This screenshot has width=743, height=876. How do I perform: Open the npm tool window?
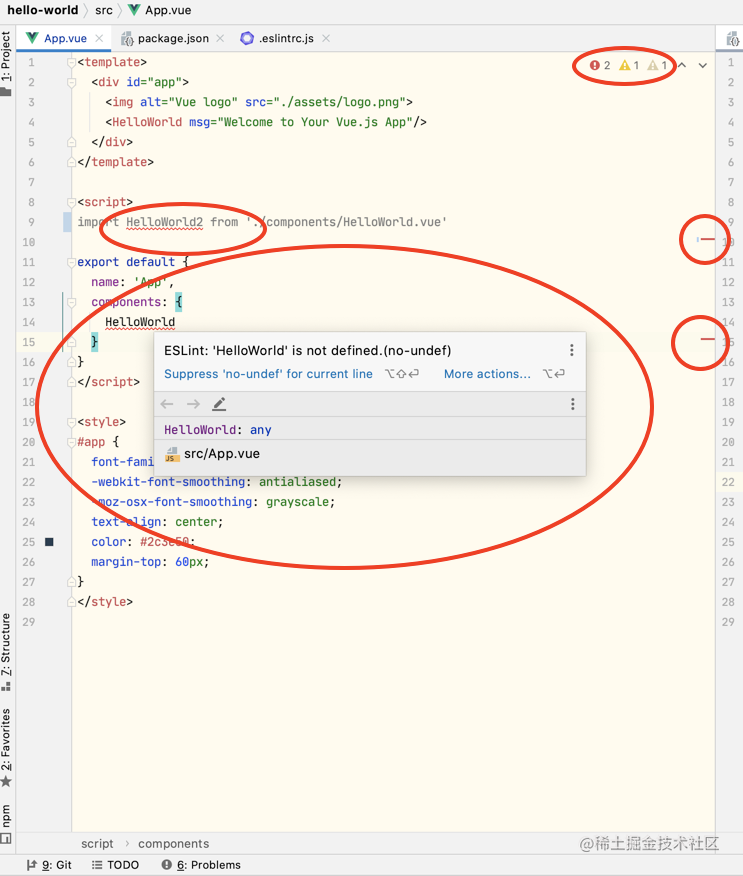6,823
